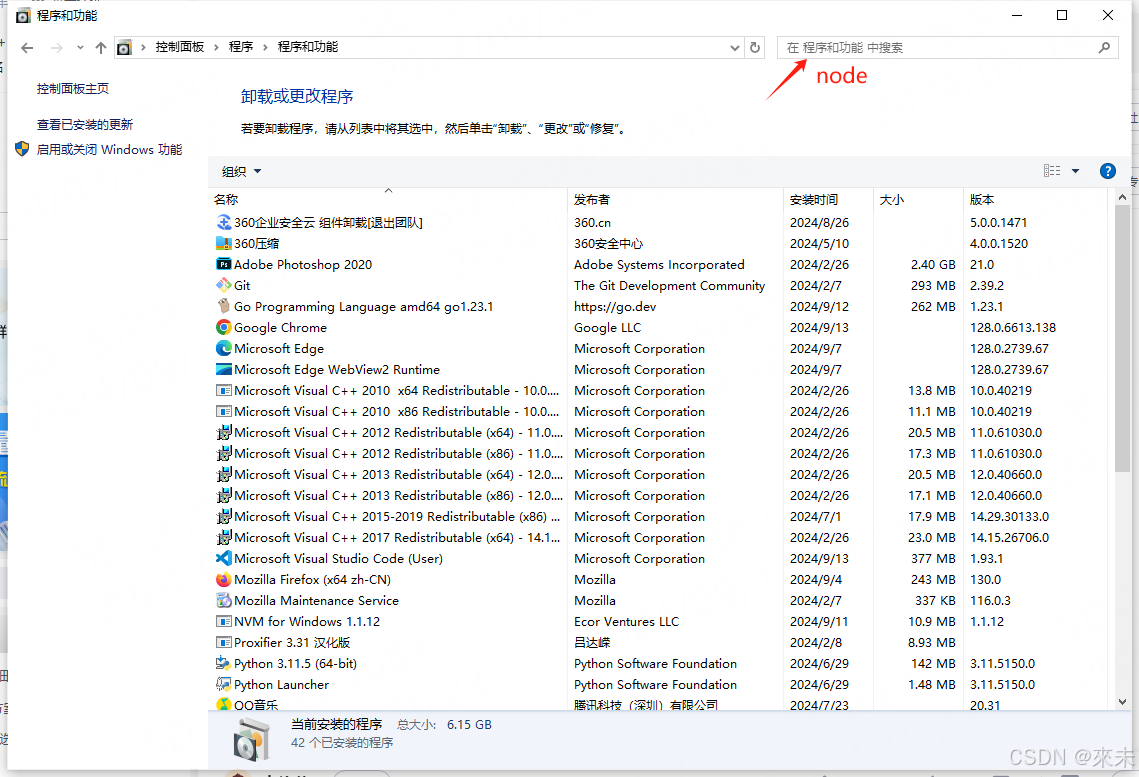Click publisher Ecor Ventures LLC
The width and height of the screenshot is (1139, 777).
pos(626,622)
